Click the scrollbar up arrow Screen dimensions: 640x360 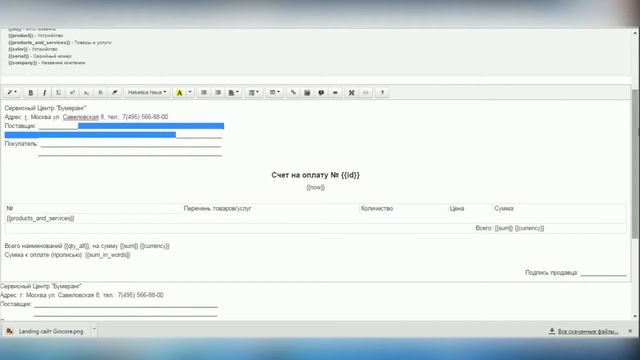pos(635,33)
